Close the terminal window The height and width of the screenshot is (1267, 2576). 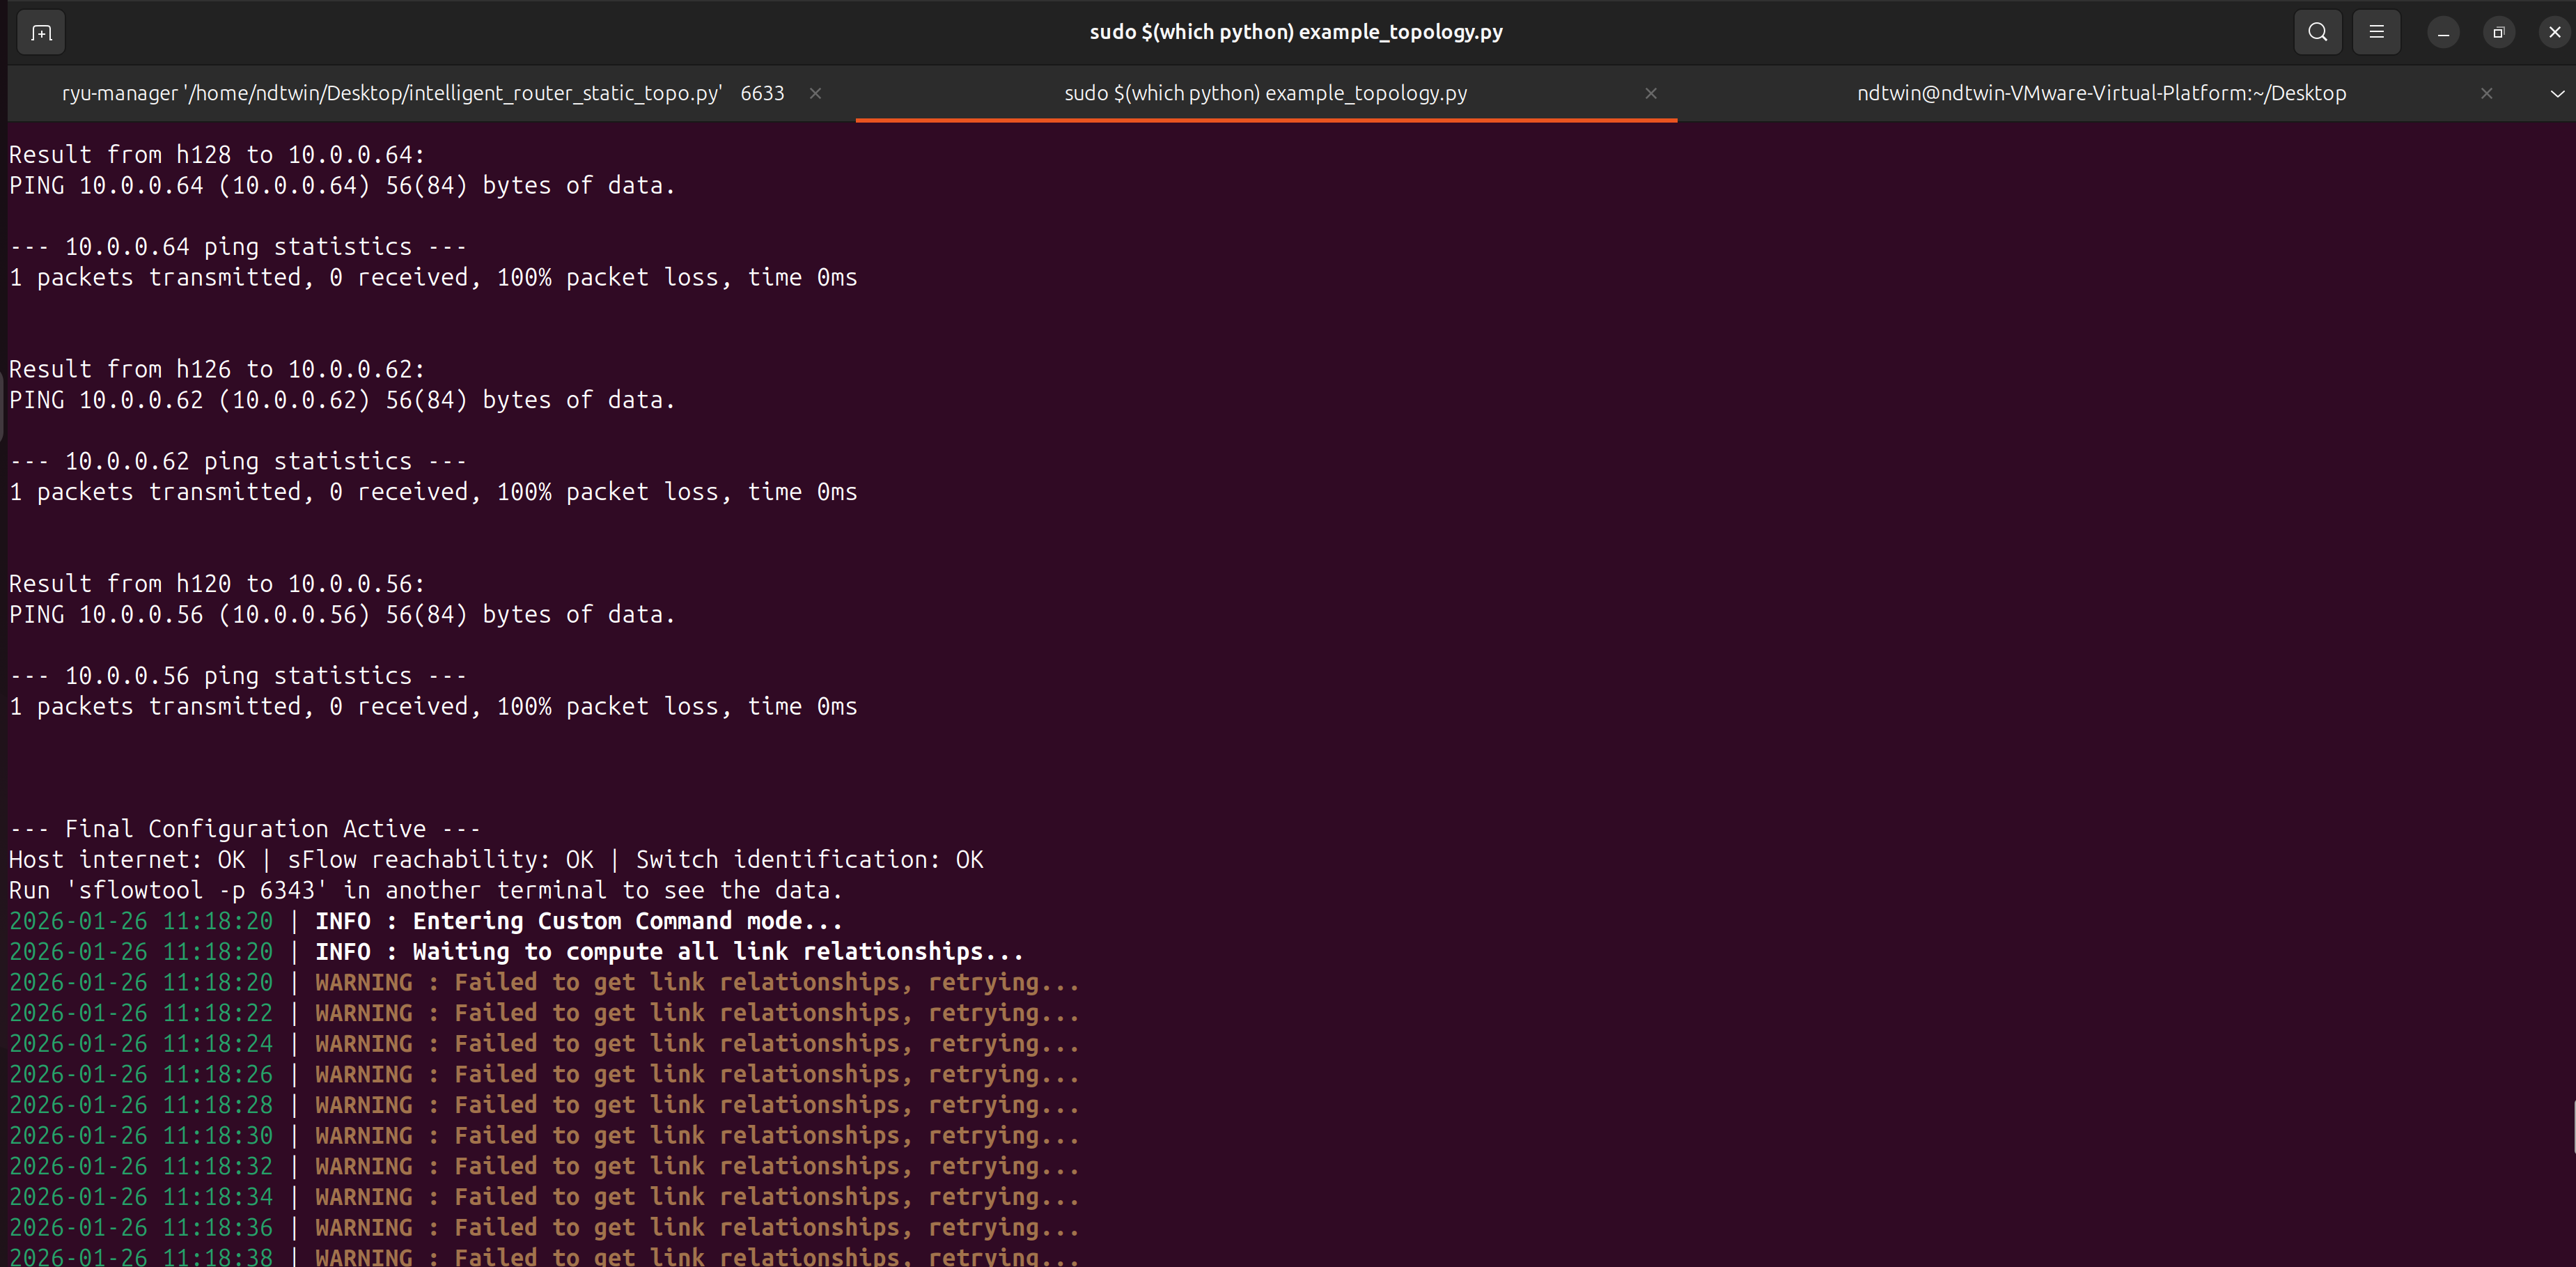[2554, 33]
